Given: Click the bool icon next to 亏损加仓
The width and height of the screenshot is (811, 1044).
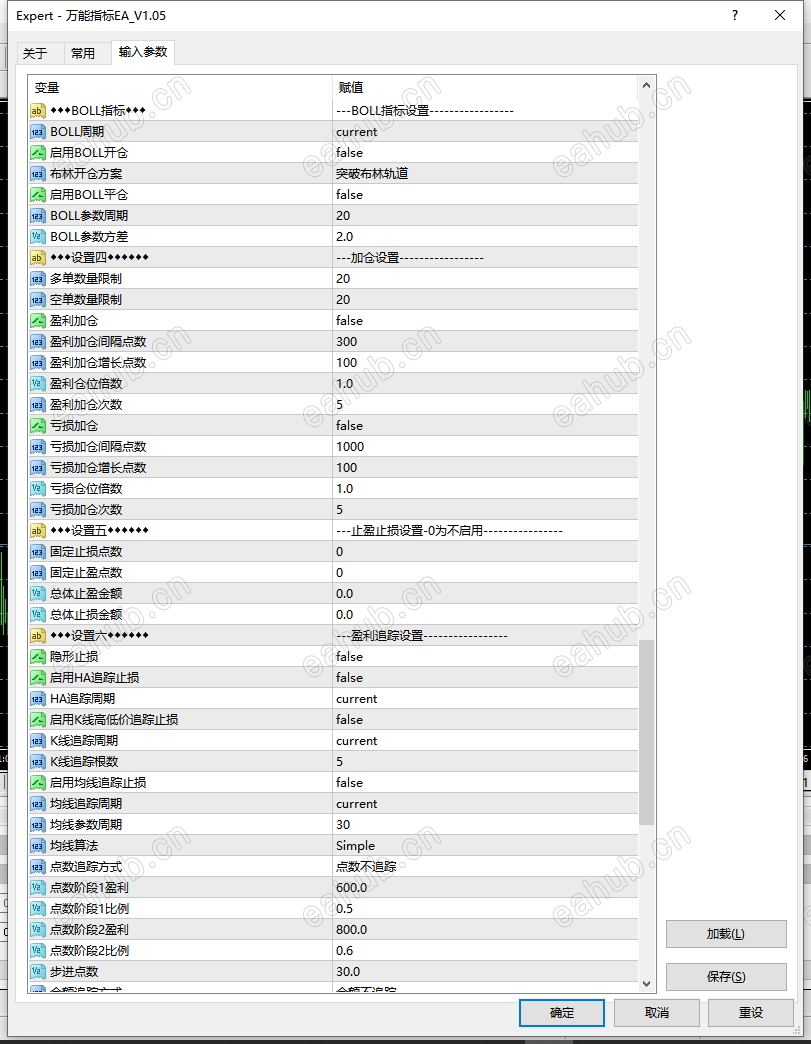Looking at the screenshot, I should (38, 425).
